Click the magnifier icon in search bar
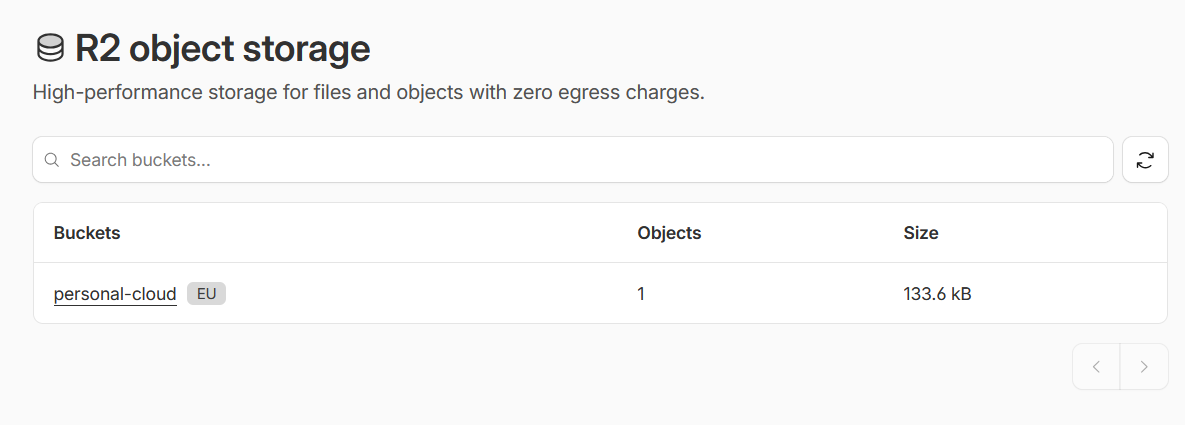 (52, 160)
